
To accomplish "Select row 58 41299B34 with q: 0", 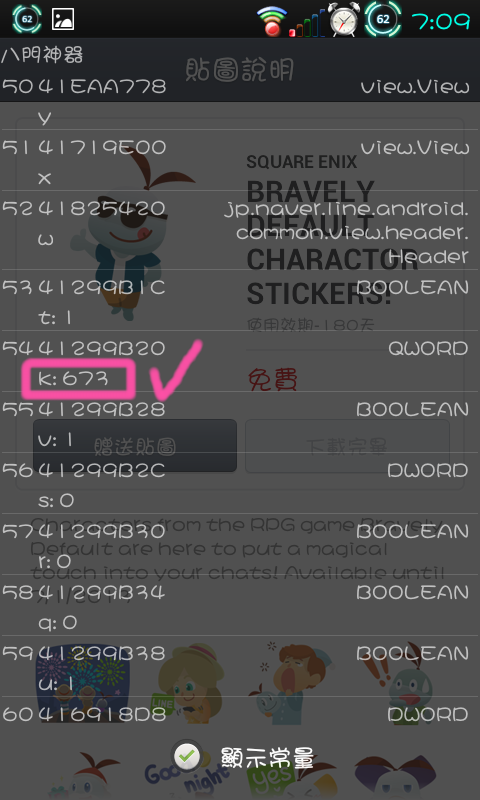I will point(240,605).
